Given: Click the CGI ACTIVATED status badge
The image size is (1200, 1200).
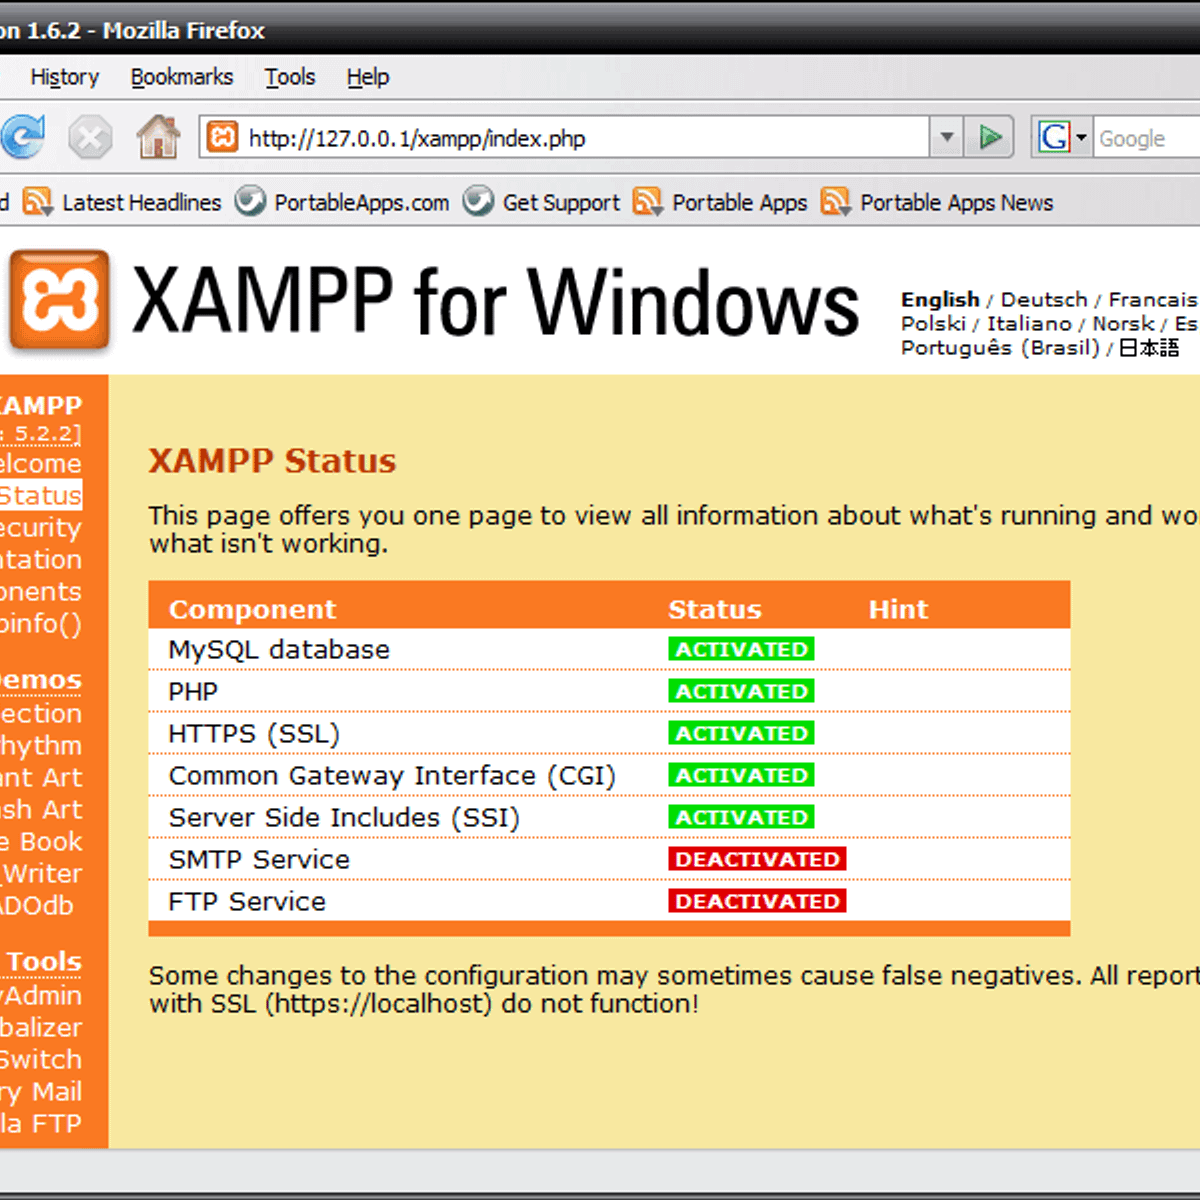Looking at the screenshot, I should click(x=741, y=775).
